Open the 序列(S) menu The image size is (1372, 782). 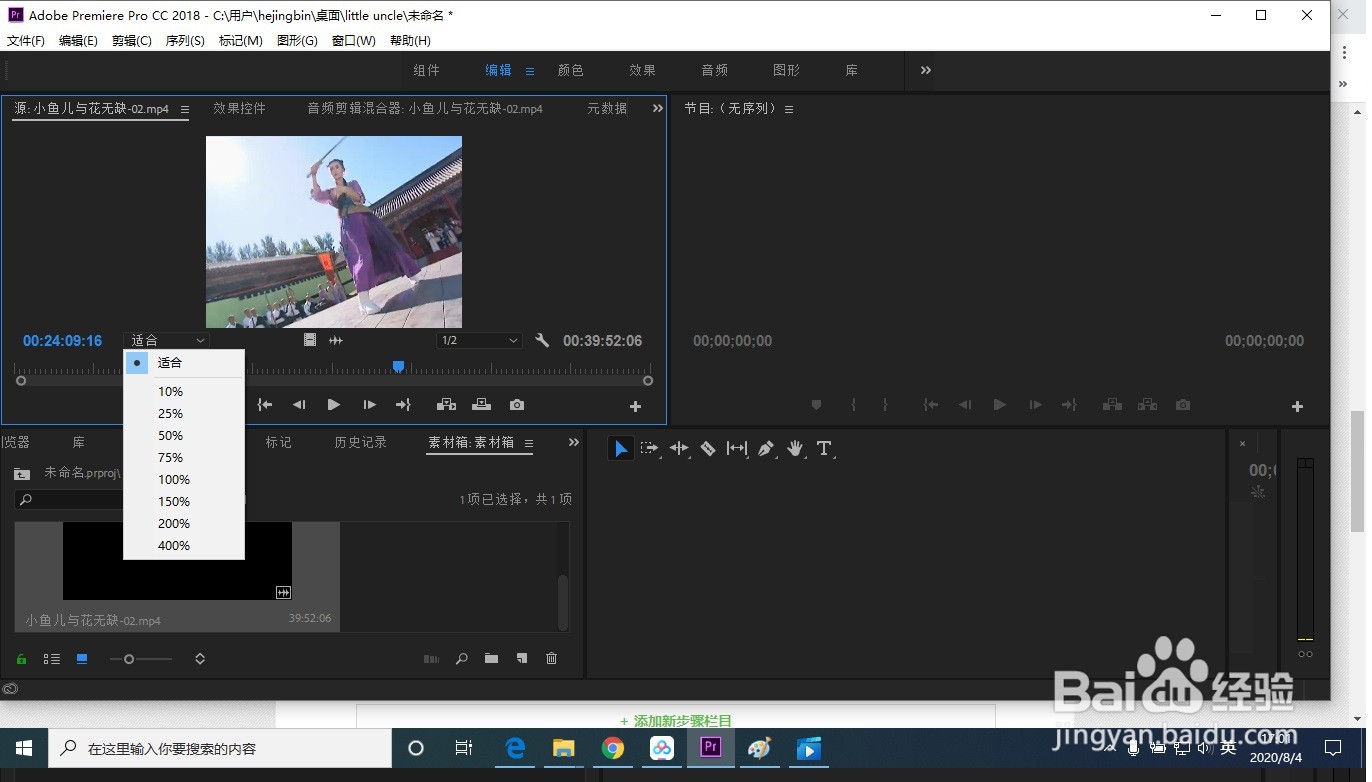[185, 41]
